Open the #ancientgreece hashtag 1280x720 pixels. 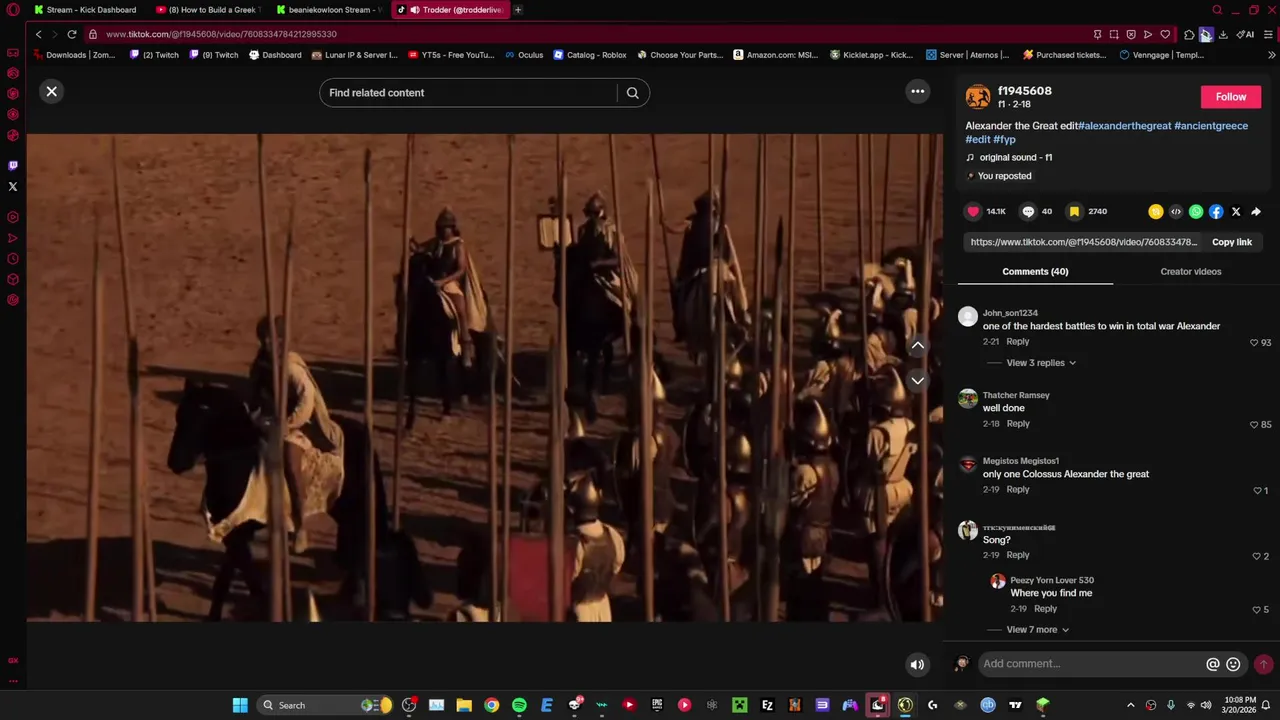pos(1211,126)
